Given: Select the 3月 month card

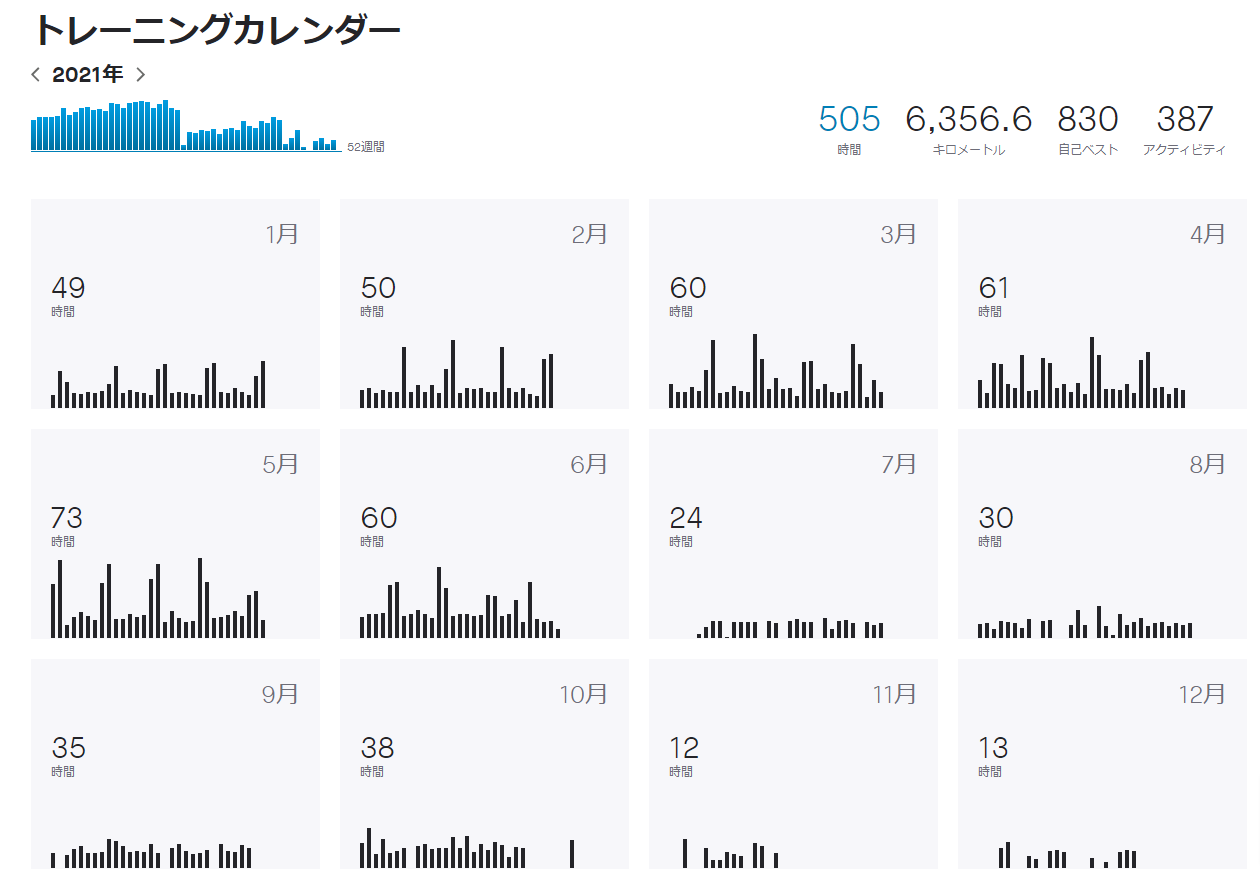Looking at the screenshot, I should pos(793,304).
